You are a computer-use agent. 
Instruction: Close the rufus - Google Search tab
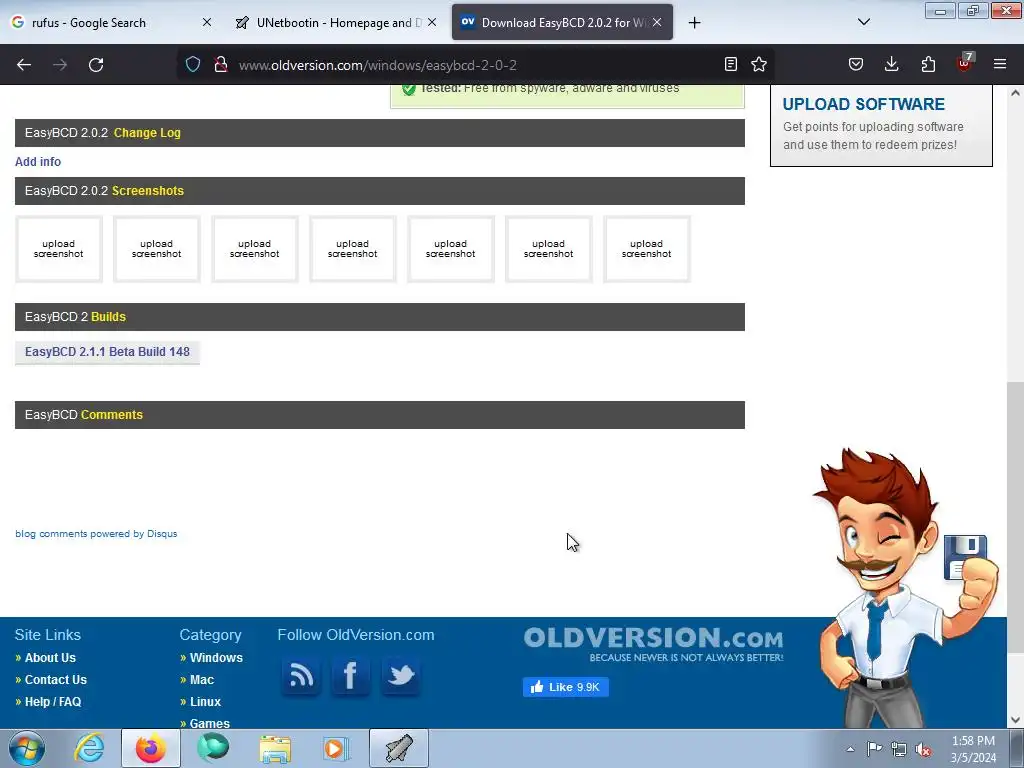pos(207,22)
